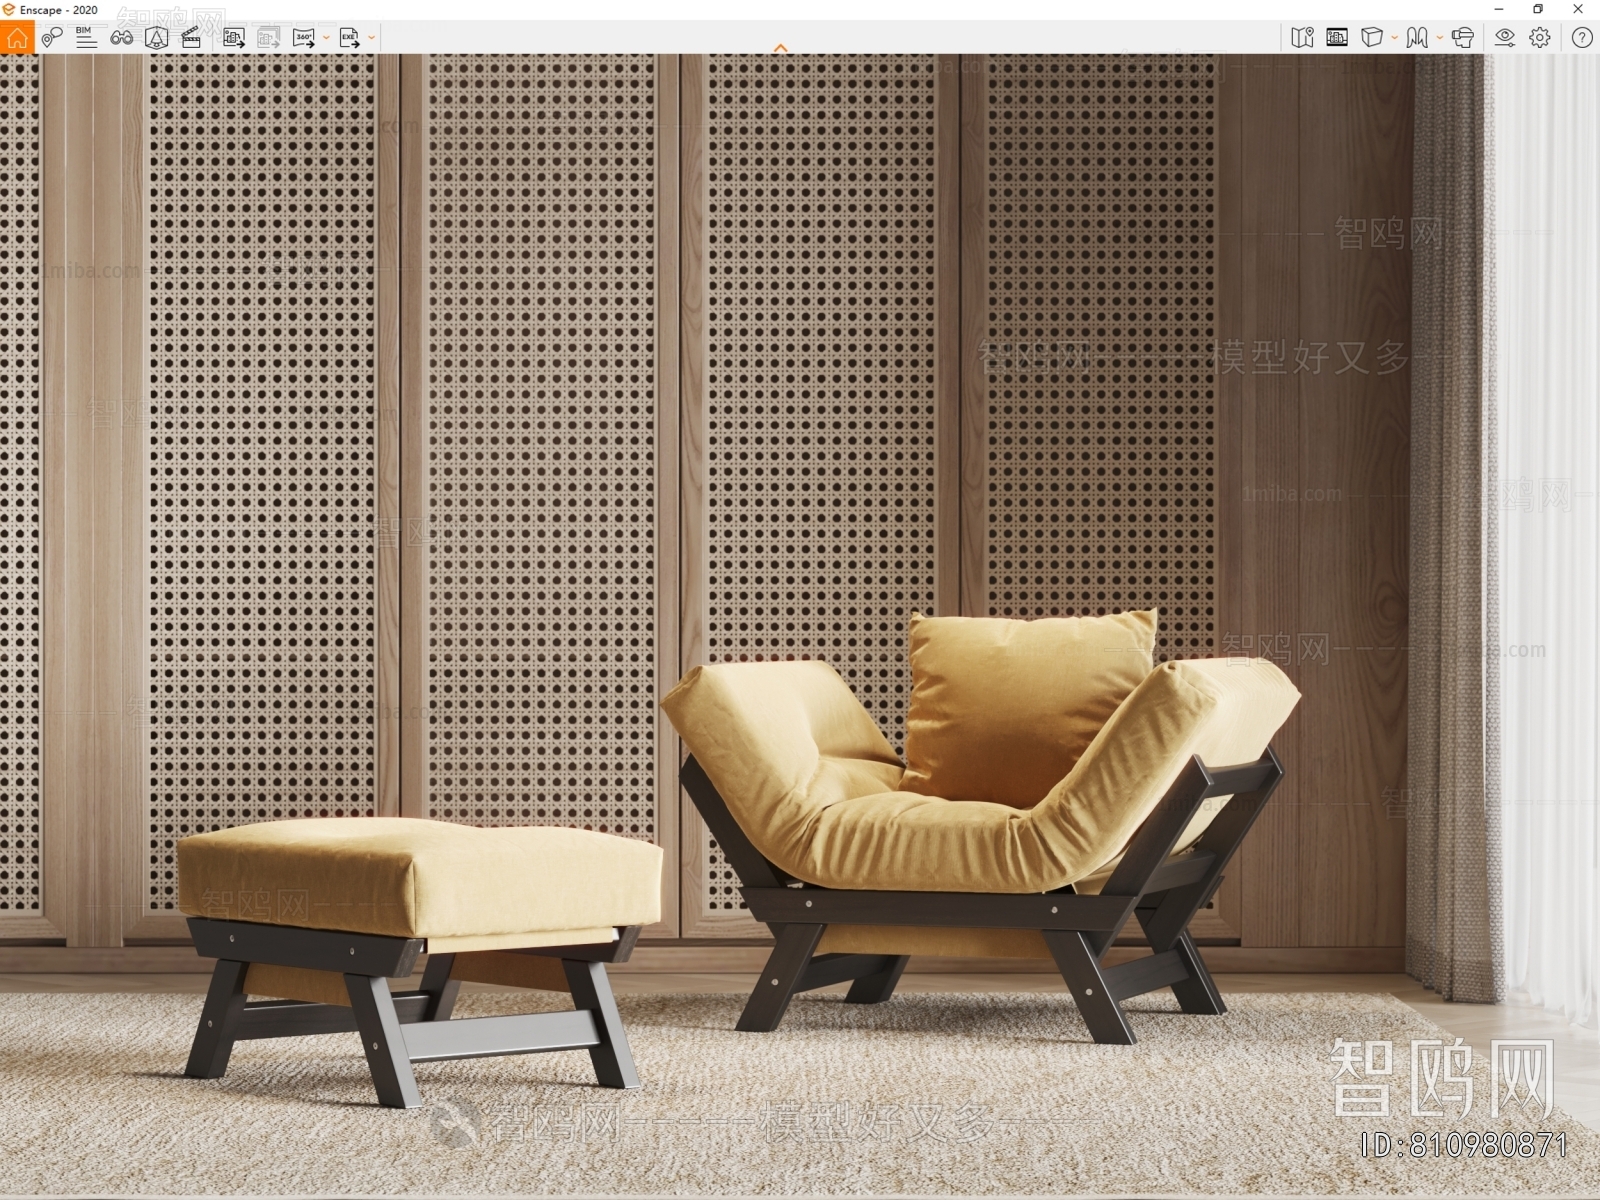Collapse the toolbar with the top chevron

tap(781, 47)
